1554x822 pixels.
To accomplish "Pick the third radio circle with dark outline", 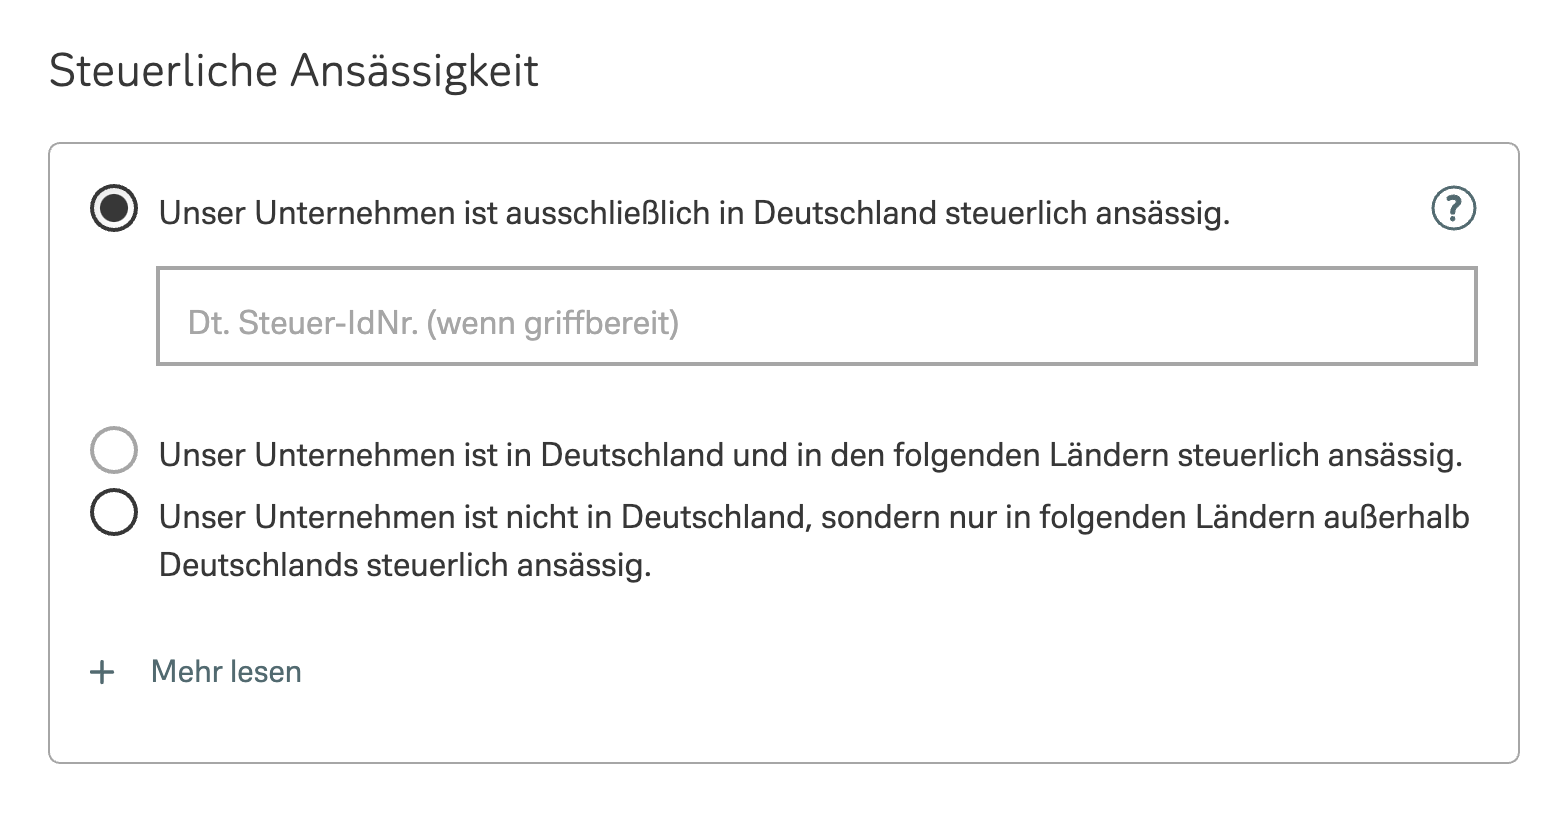I will [x=114, y=513].
